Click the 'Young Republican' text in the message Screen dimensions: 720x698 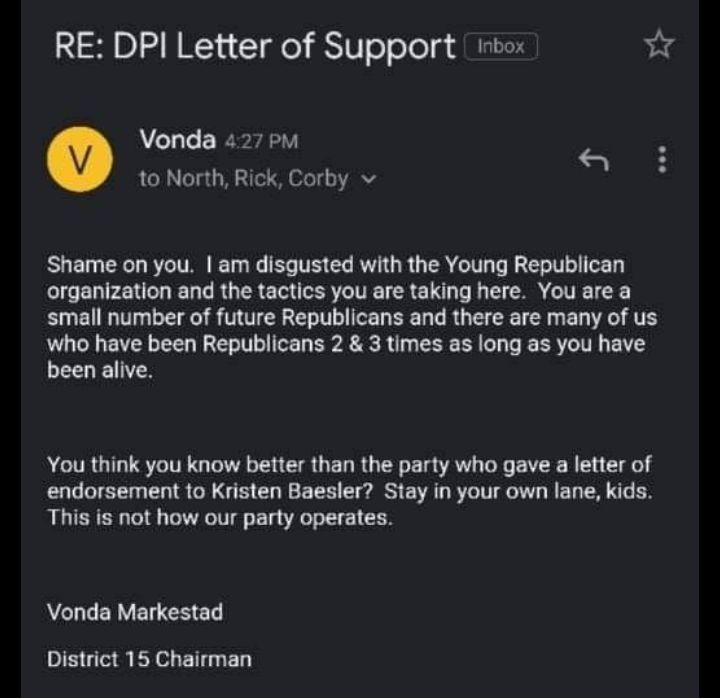tap(534, 265)
